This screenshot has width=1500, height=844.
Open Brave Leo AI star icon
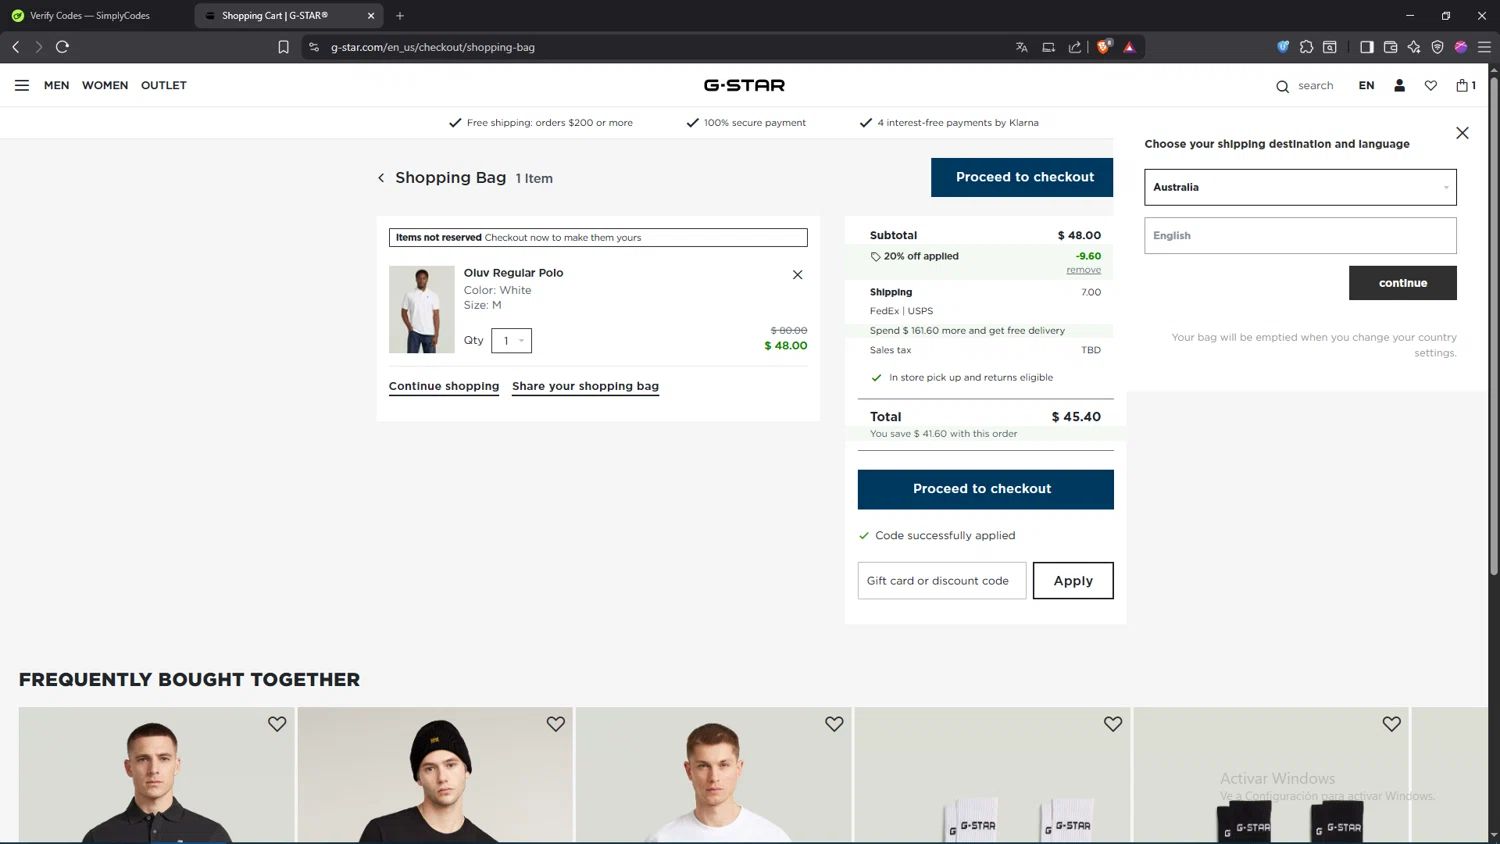tap(1413, 47)
